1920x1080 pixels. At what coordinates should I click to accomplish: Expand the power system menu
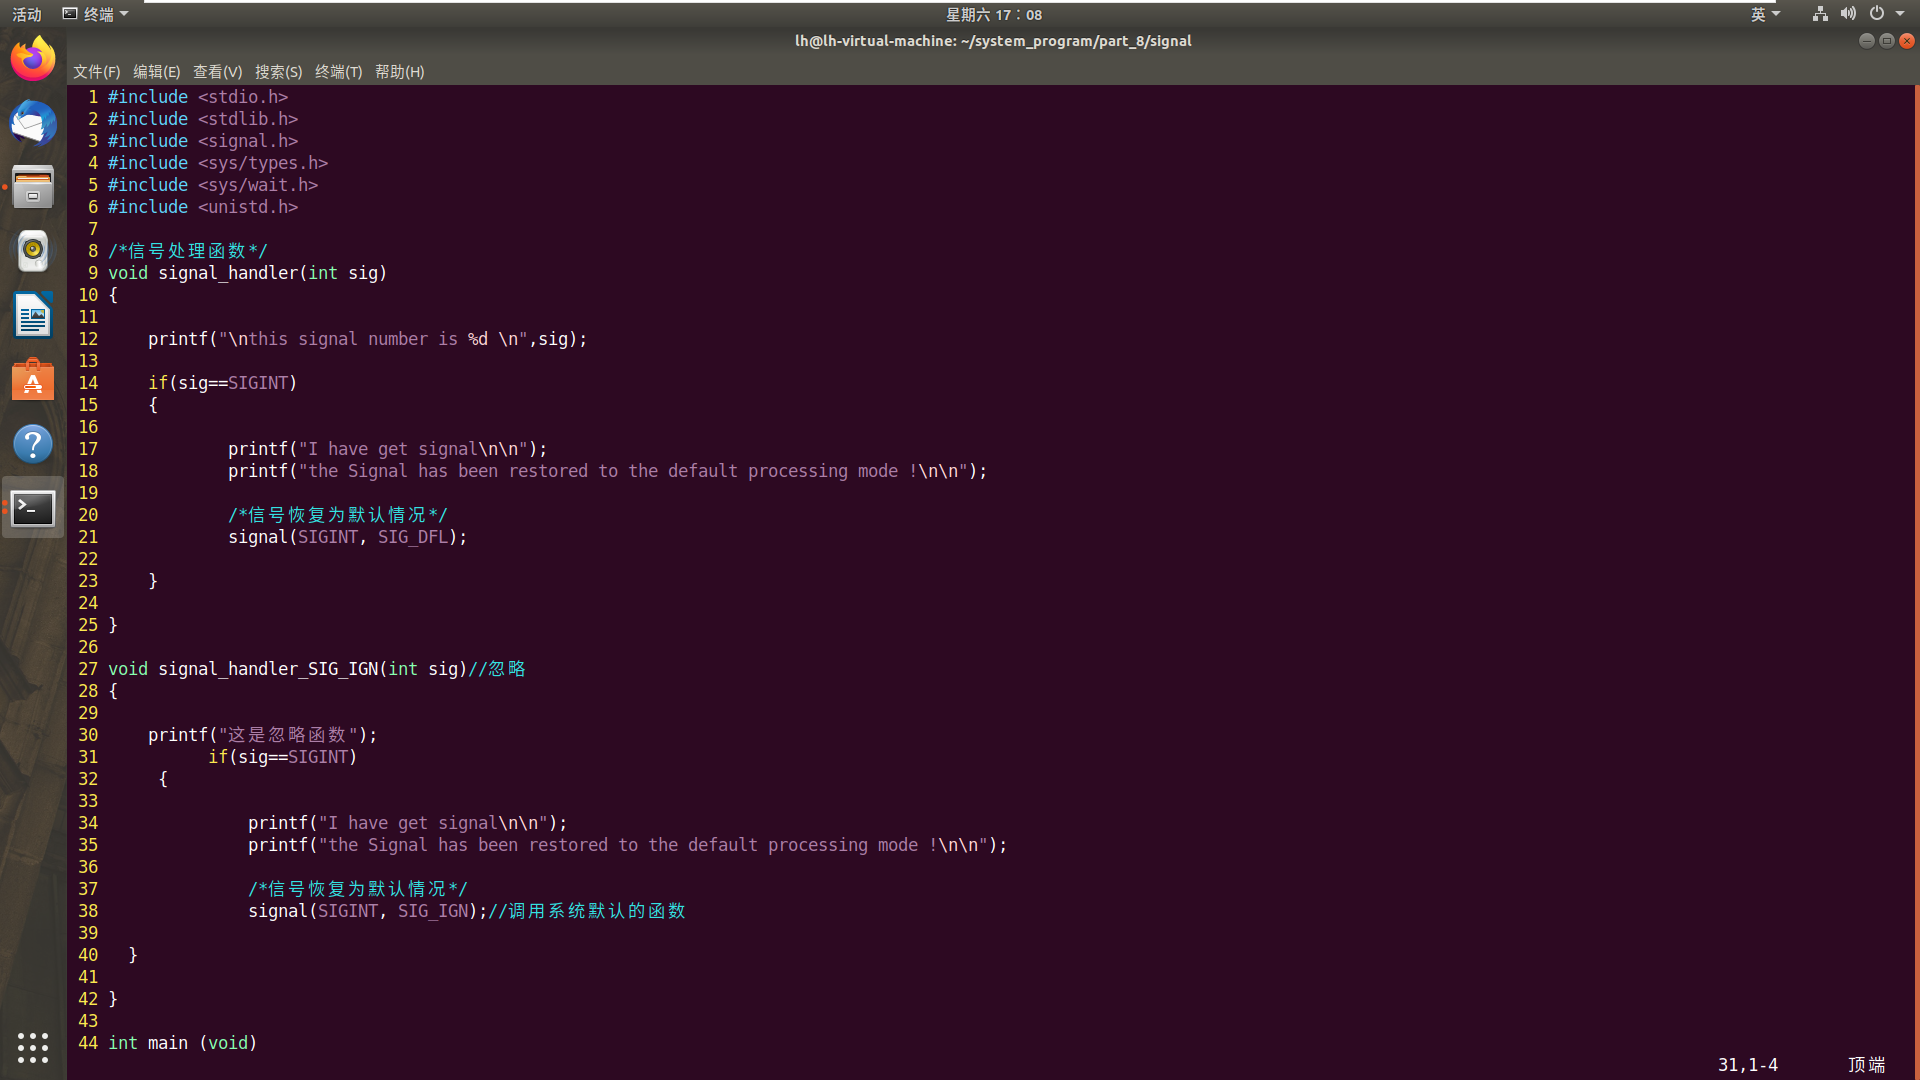click(x=1886, y=14)
